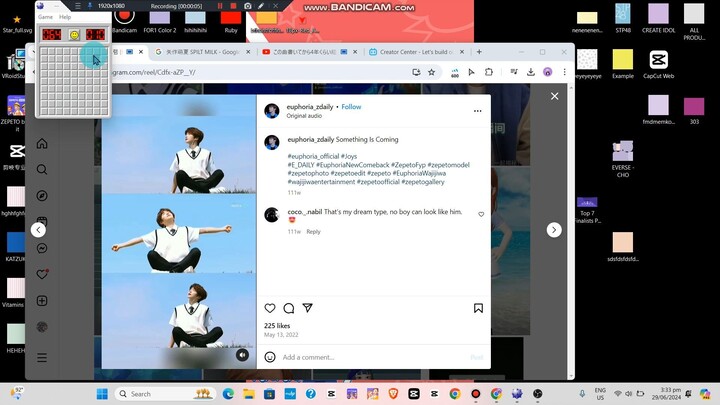Go to the next post arrow
Screen dimensions: 720x405
click(x=554, y=230)
